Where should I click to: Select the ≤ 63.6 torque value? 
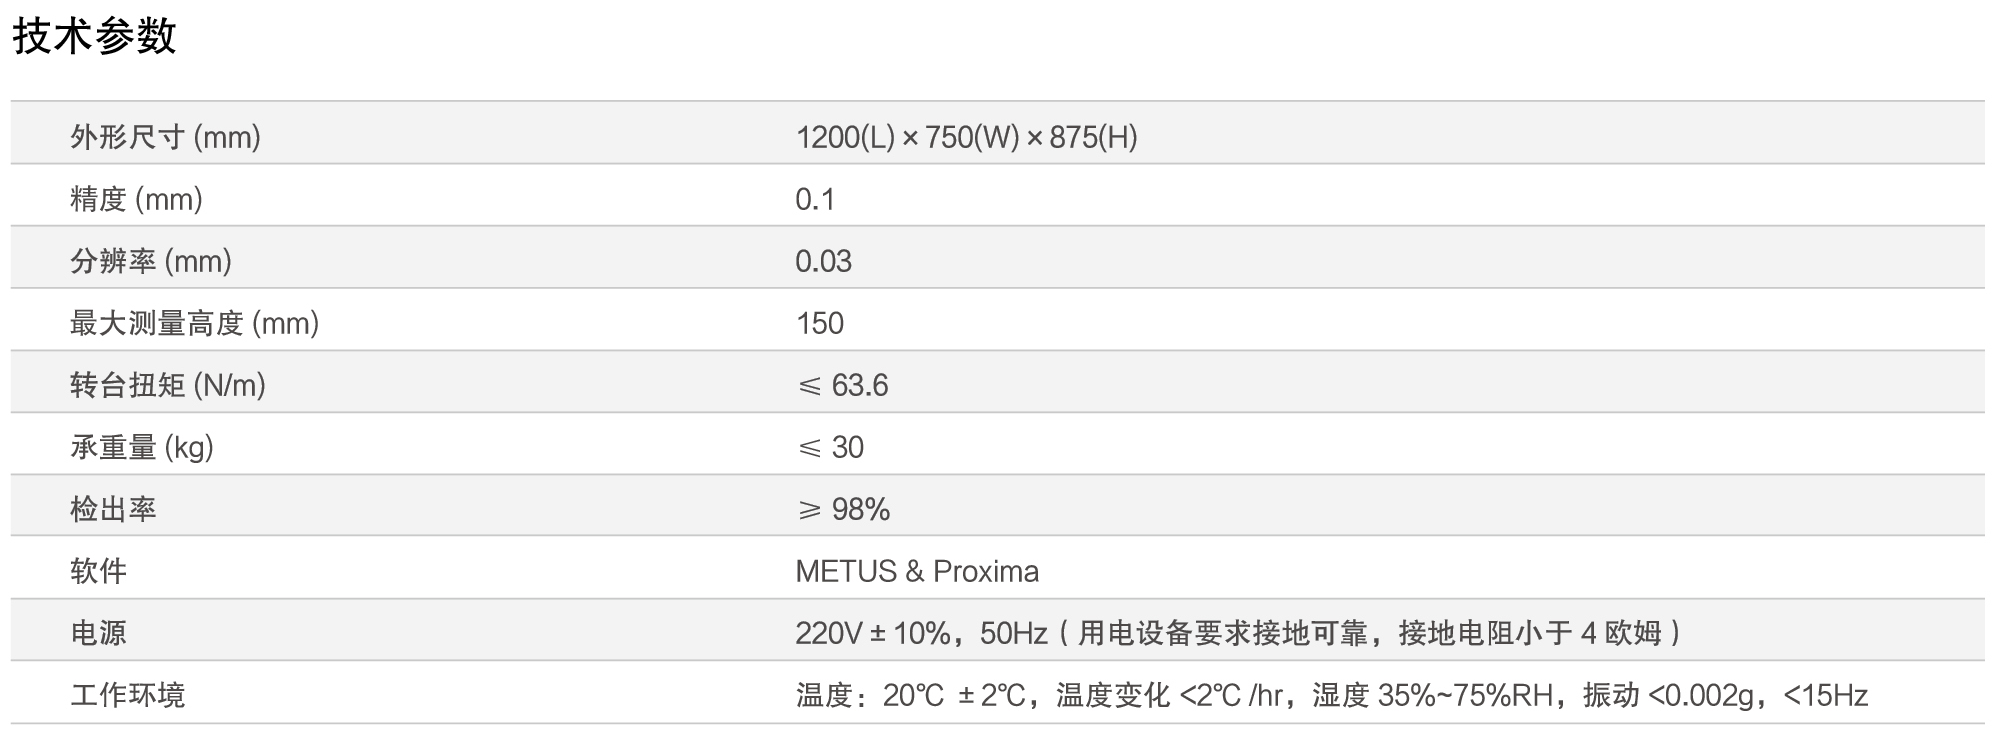coord(842,385)
